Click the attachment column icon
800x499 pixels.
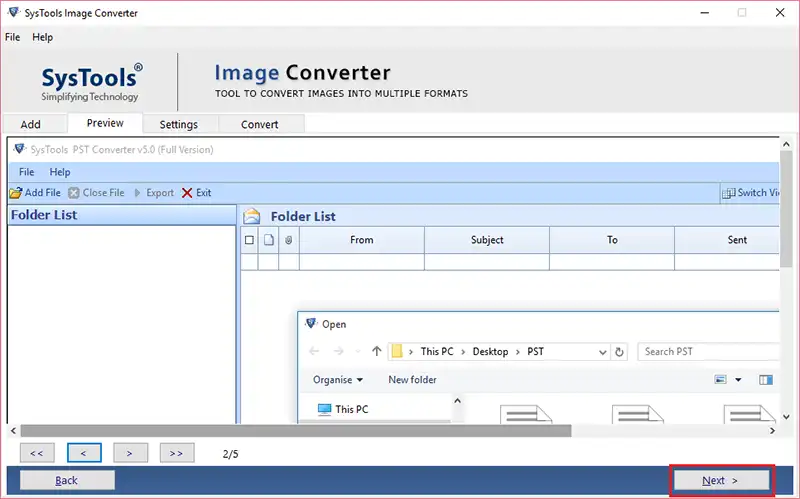point(289,240)
